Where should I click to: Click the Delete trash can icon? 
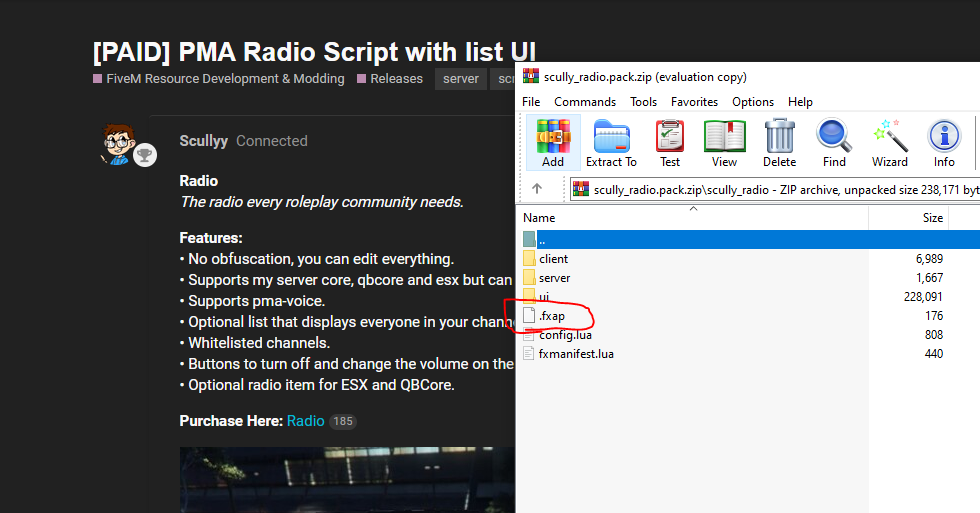779,143
